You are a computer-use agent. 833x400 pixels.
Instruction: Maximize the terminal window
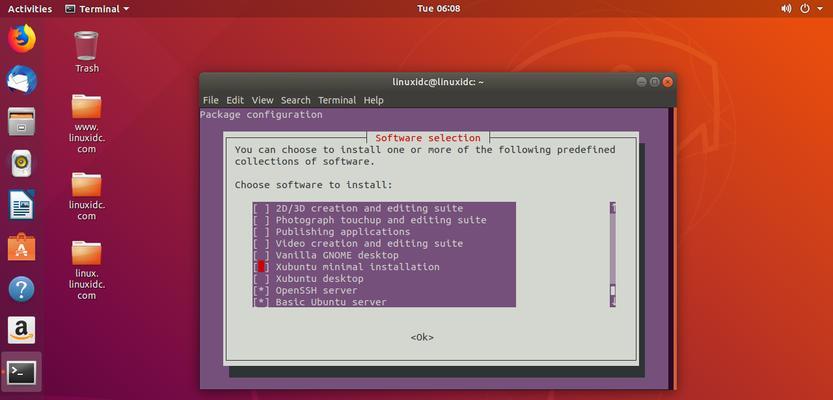(x=654, y=82)
